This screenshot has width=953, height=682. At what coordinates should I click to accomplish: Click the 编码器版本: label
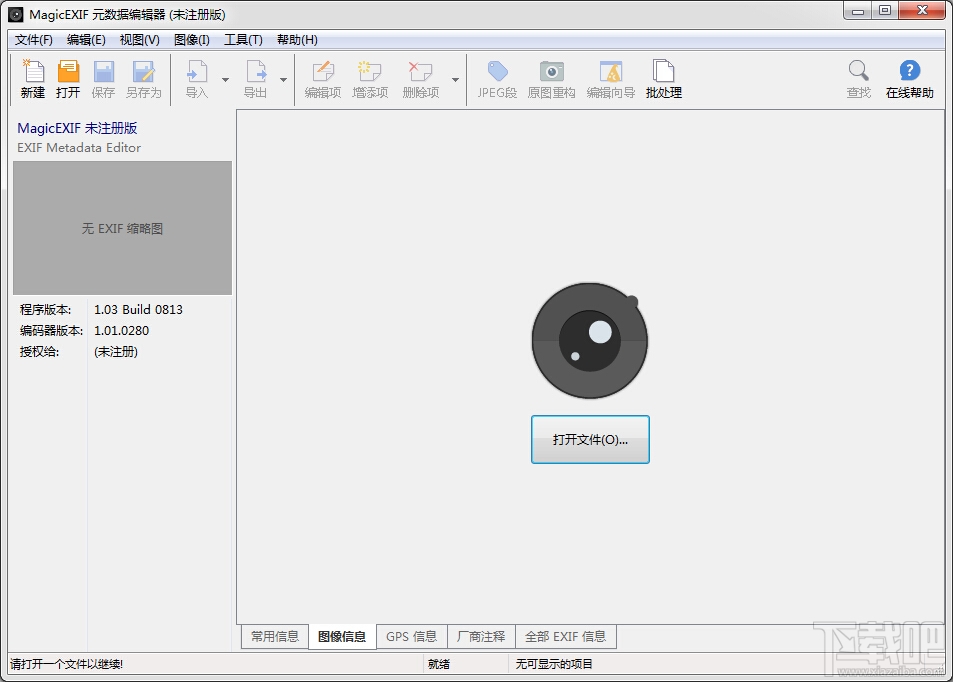[x=51, y=331]
